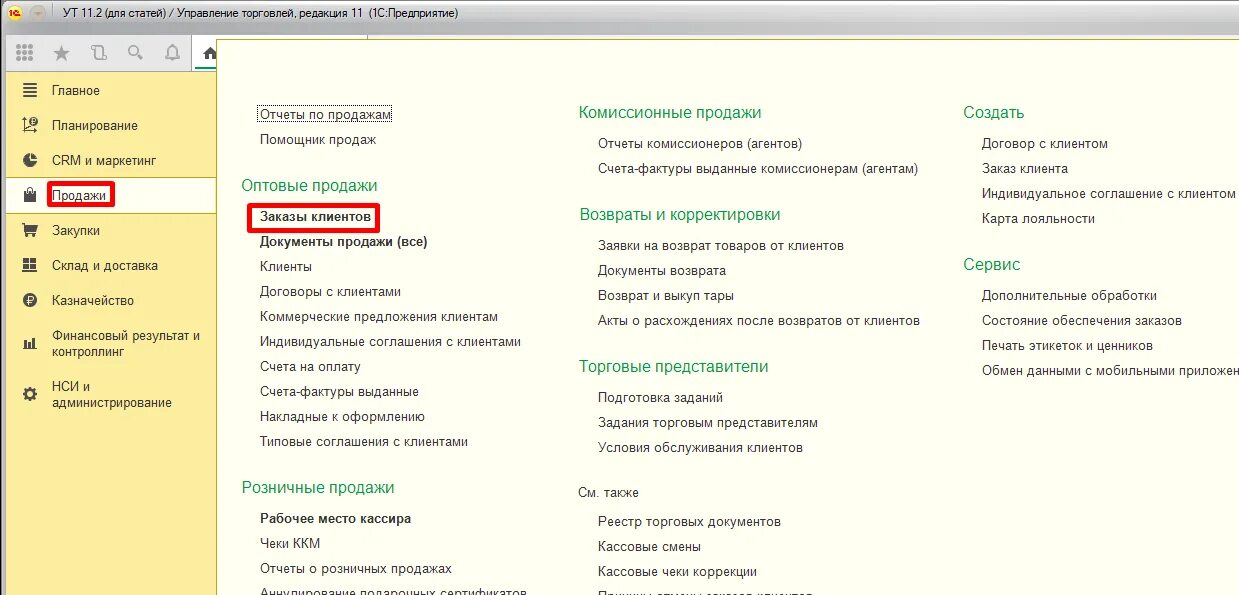The image size is (1239, 595).
Task: Click the Планирование section icon
Action: tap(30, 125)
